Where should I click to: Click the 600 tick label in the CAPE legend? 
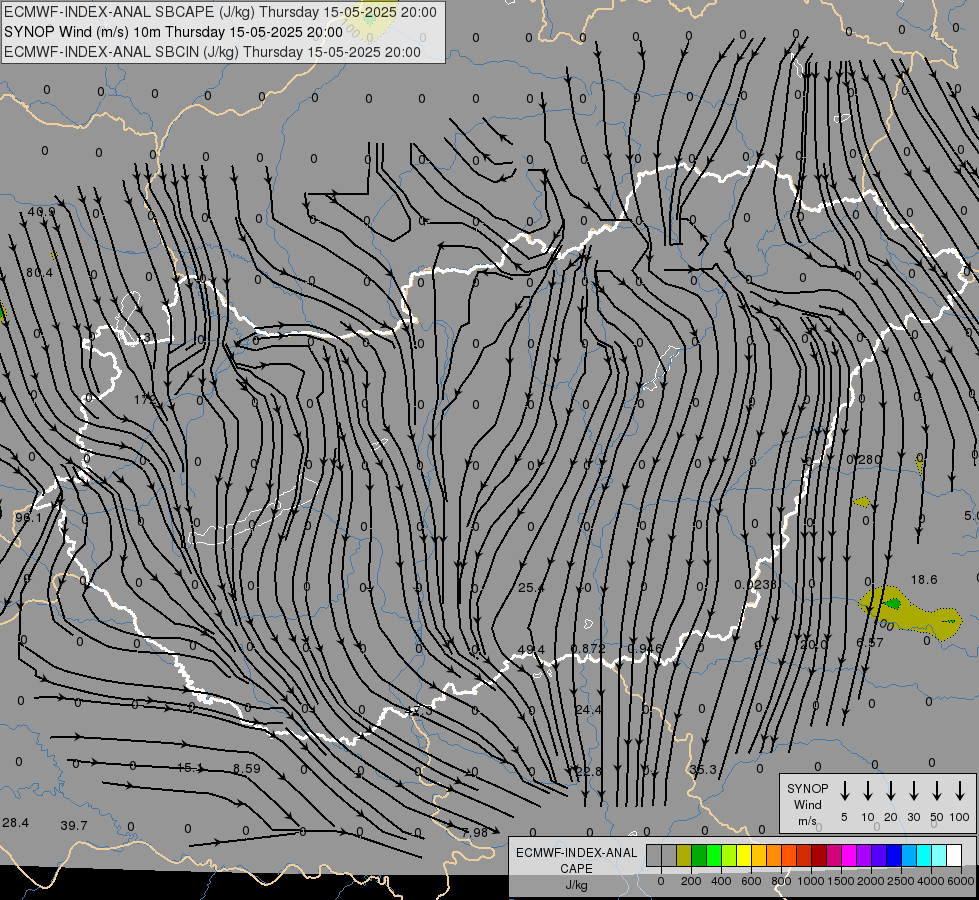[751, 881]
